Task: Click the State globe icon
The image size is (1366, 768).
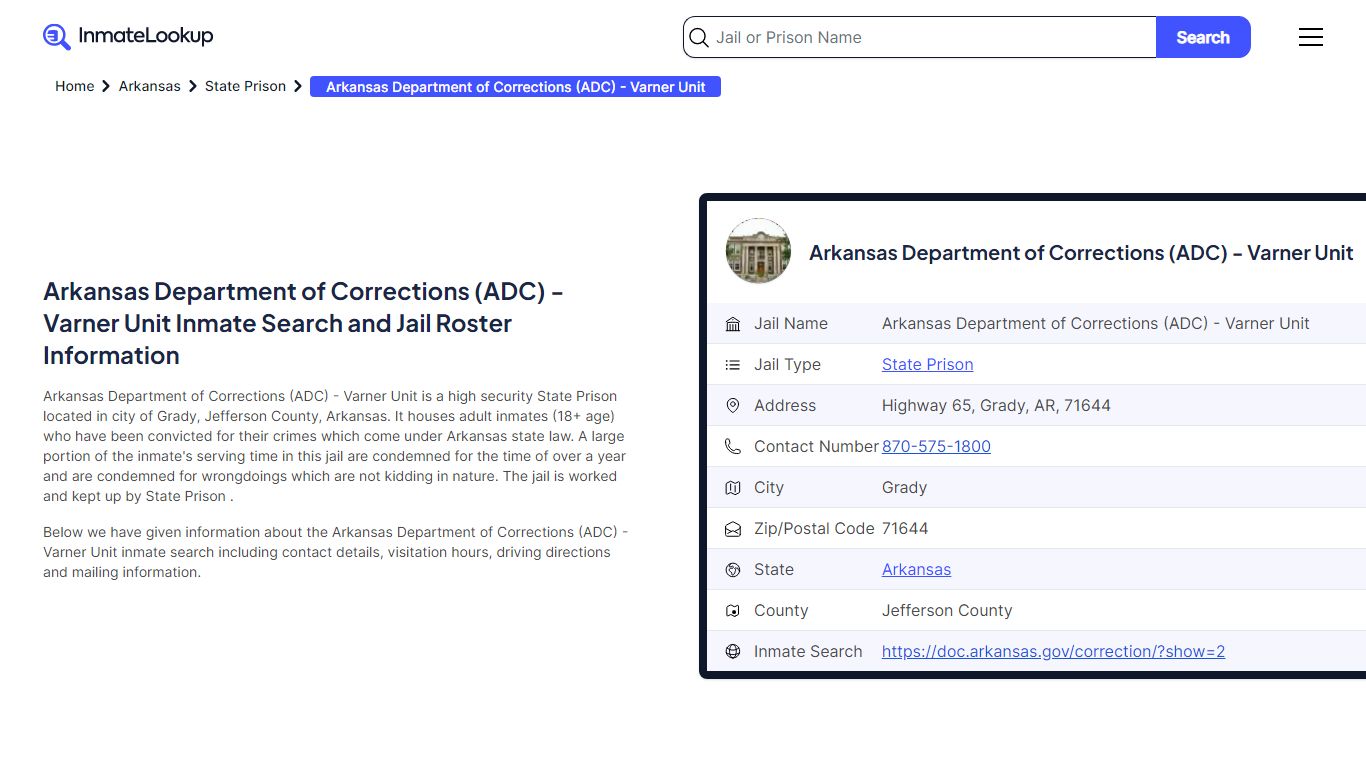Action: 733,570
